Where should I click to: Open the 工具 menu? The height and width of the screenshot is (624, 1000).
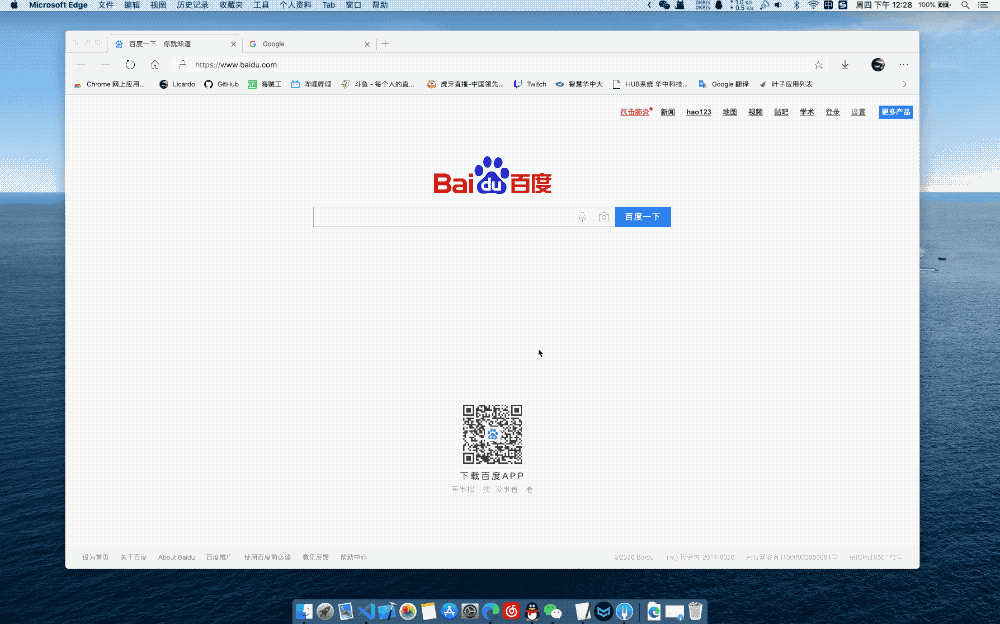pos(261,5)
